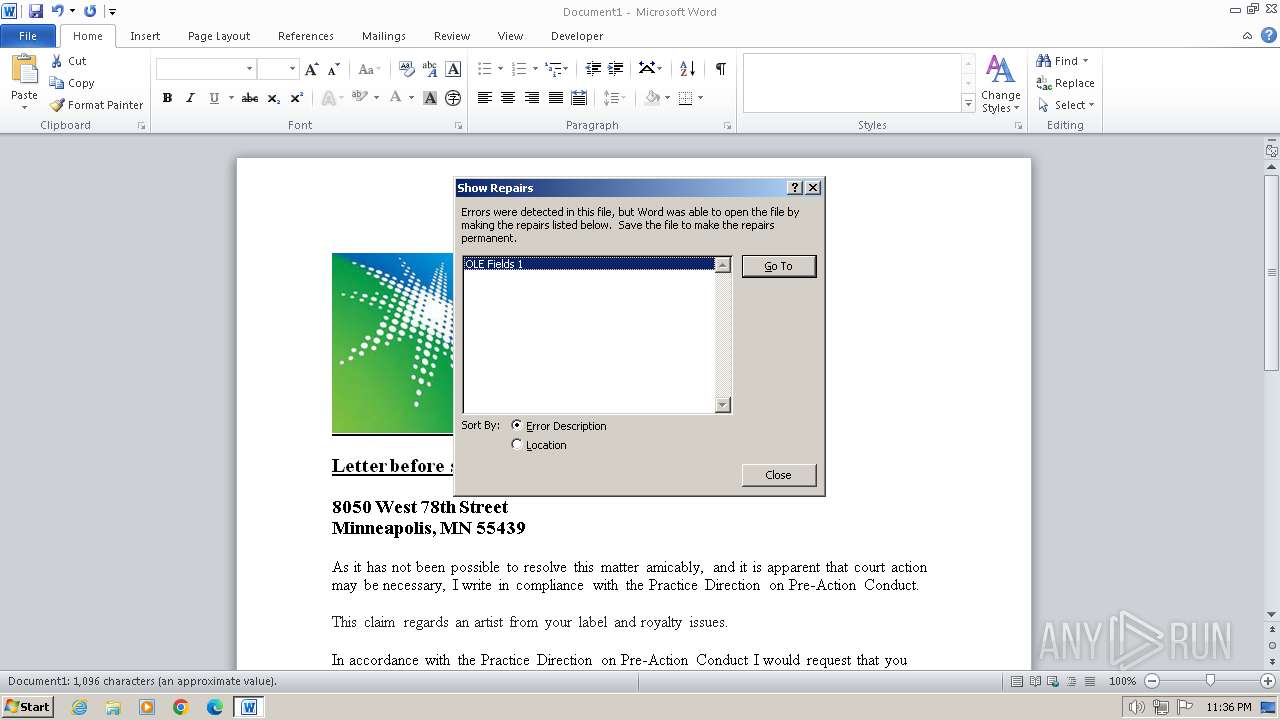This screenshot has width=1280, height=720.
Task: Align text left
Action: coord(485,98)
